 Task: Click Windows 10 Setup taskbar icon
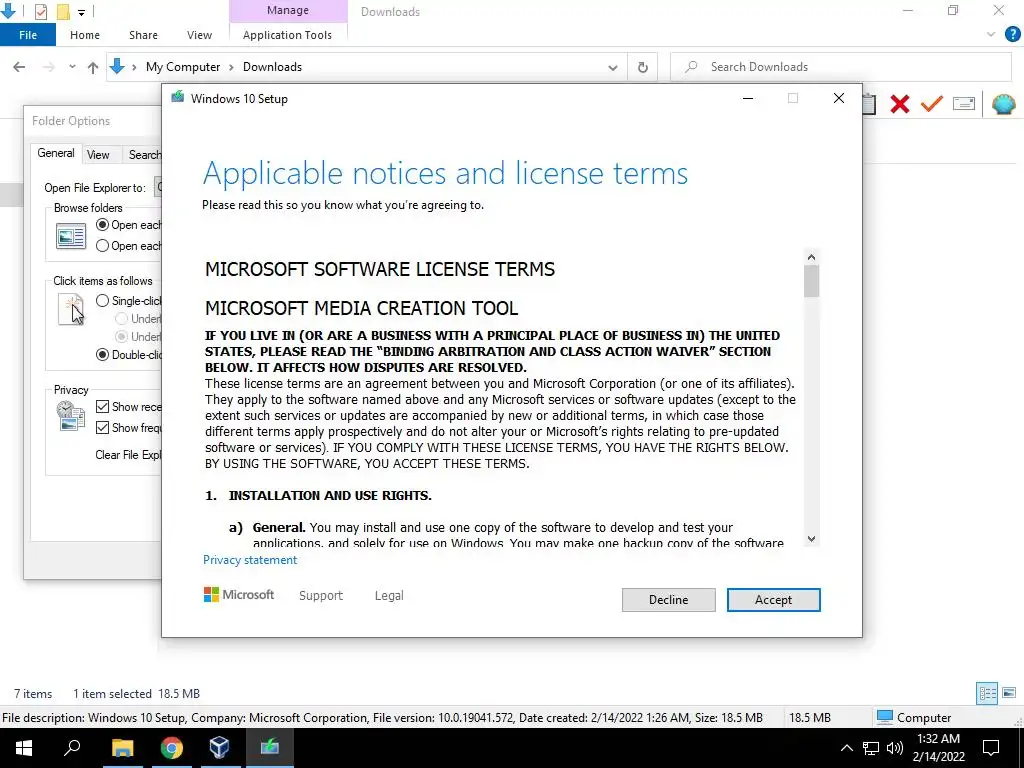[x=269, y=748]
